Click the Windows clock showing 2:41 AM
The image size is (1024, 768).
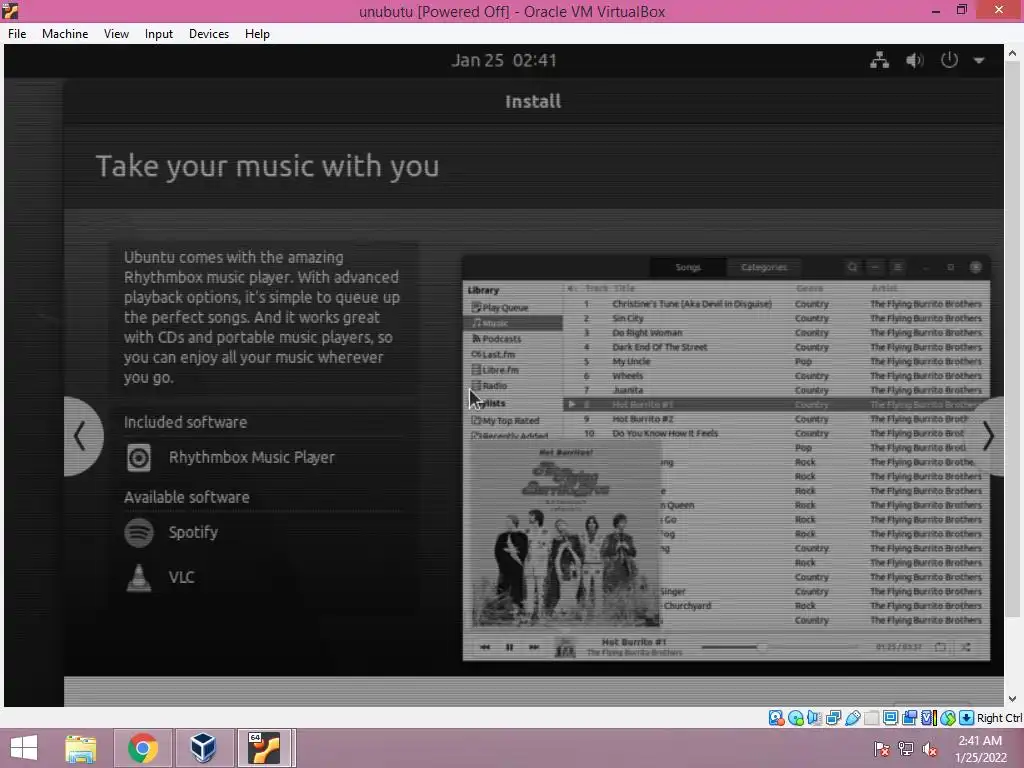(980, 749)
